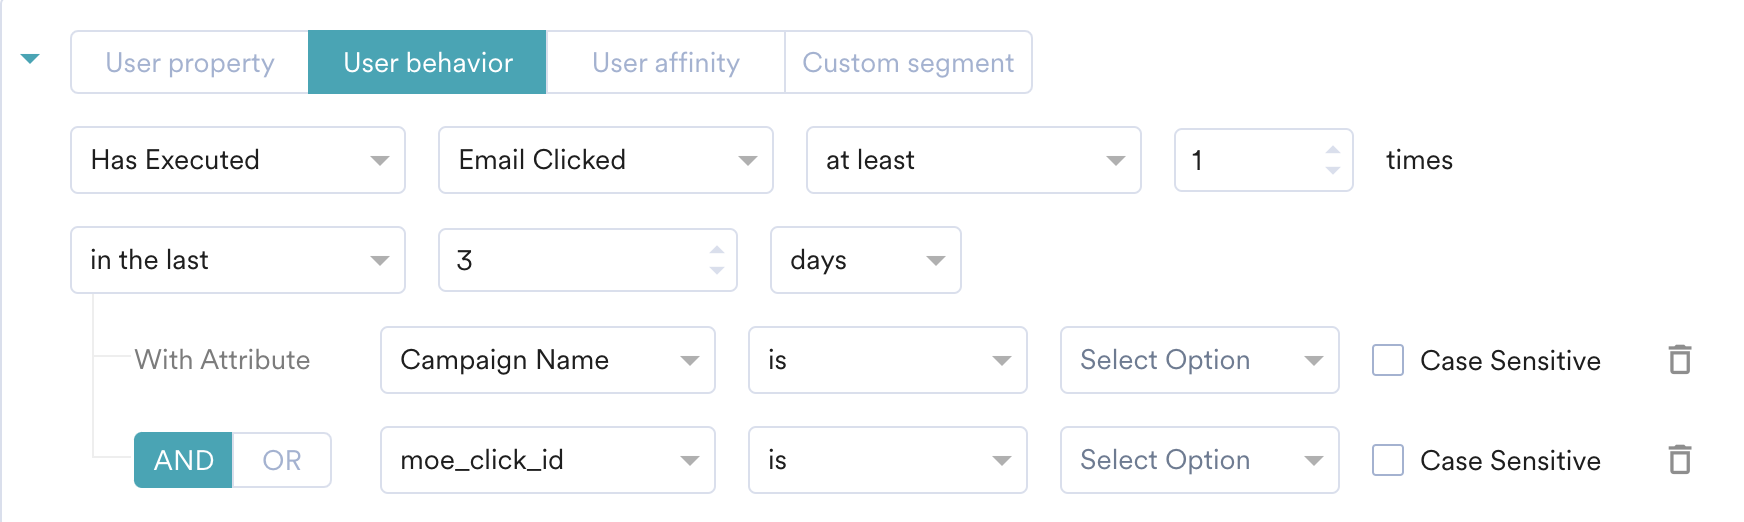The width and height of the screenshot is (1744, 522).
Task: Switch to the User property tab
Action: (x=190, y=62)
